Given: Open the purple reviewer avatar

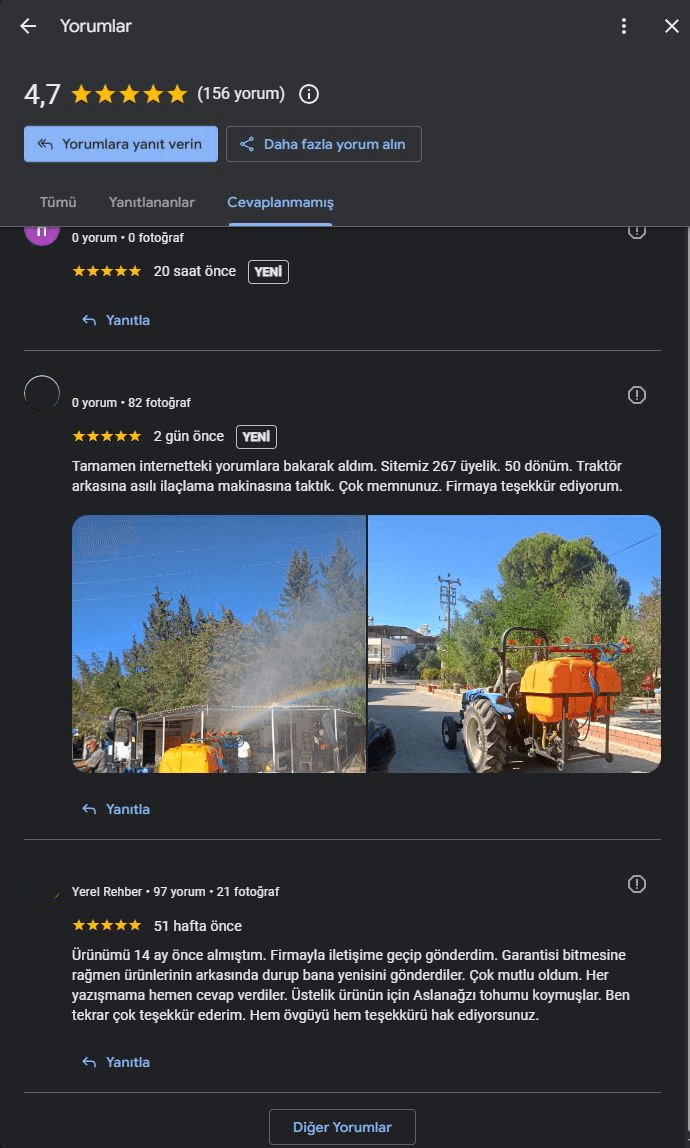Looking at the screenshot, I should [x=42, y=234].
